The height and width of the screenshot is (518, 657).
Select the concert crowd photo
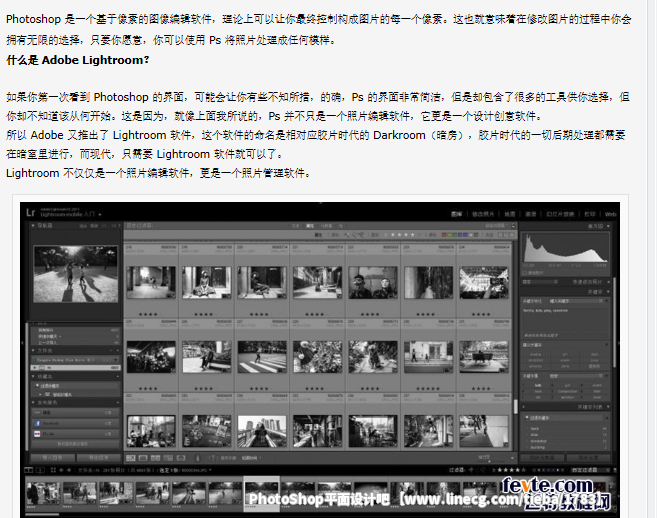484,283
